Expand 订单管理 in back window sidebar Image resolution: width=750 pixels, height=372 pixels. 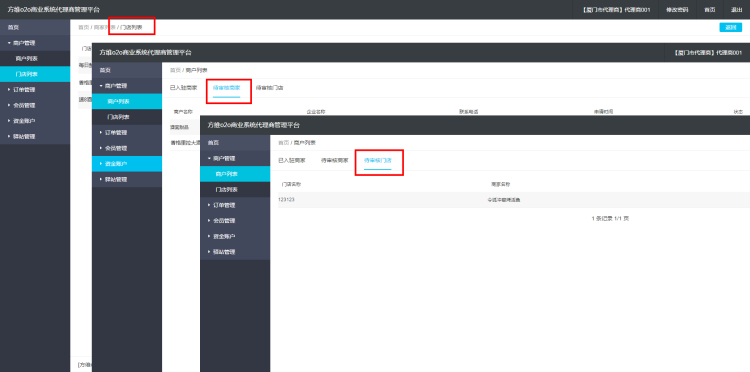(x=35, y=89)
